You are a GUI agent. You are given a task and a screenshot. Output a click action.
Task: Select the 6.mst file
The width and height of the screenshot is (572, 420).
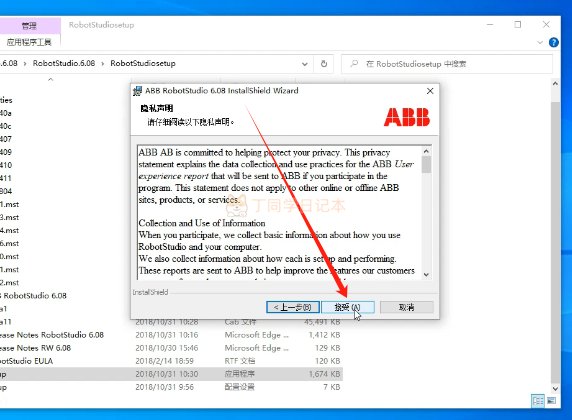click(9, 243)
